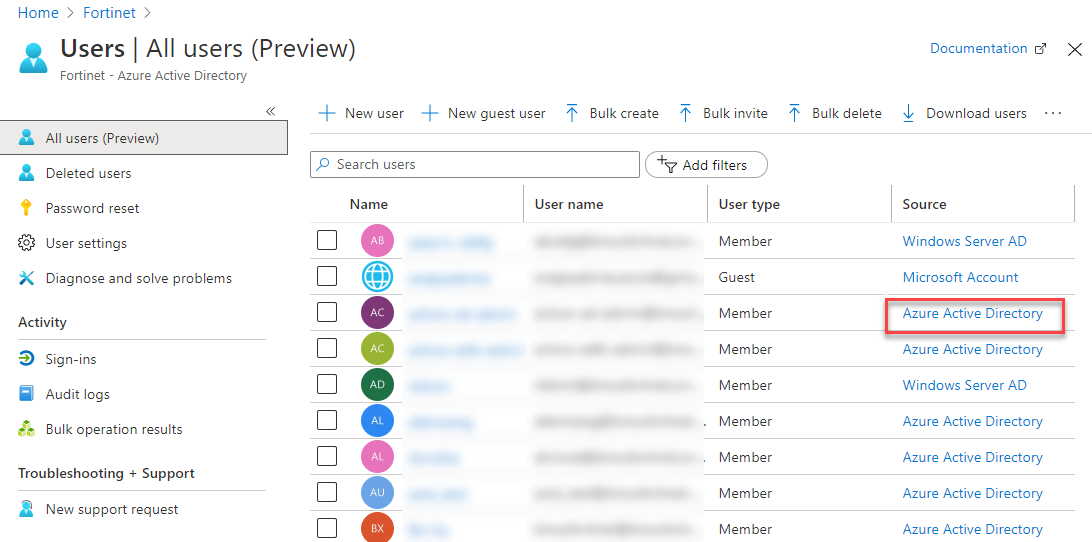
Task: Sort by User type column header
Action: coord(749,204)
